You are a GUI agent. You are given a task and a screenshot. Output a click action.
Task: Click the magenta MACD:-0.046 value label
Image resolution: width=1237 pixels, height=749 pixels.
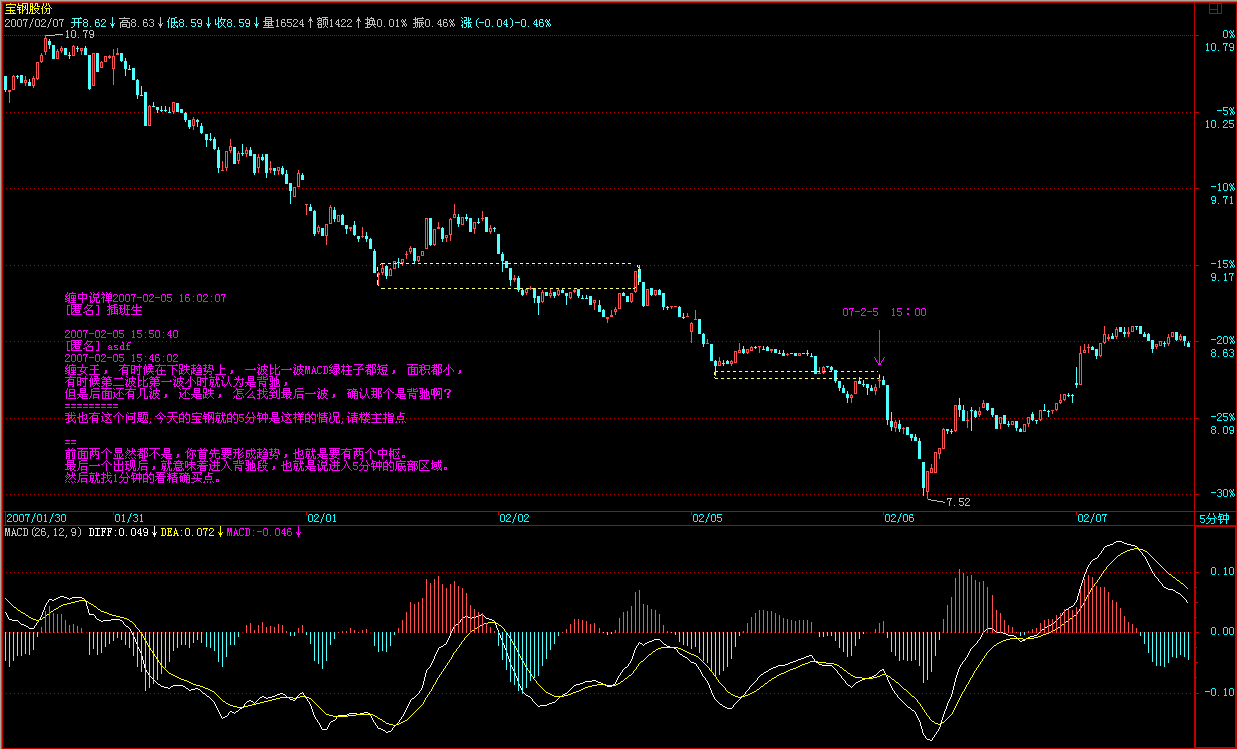pyautogui.click(x=260, y=532)
